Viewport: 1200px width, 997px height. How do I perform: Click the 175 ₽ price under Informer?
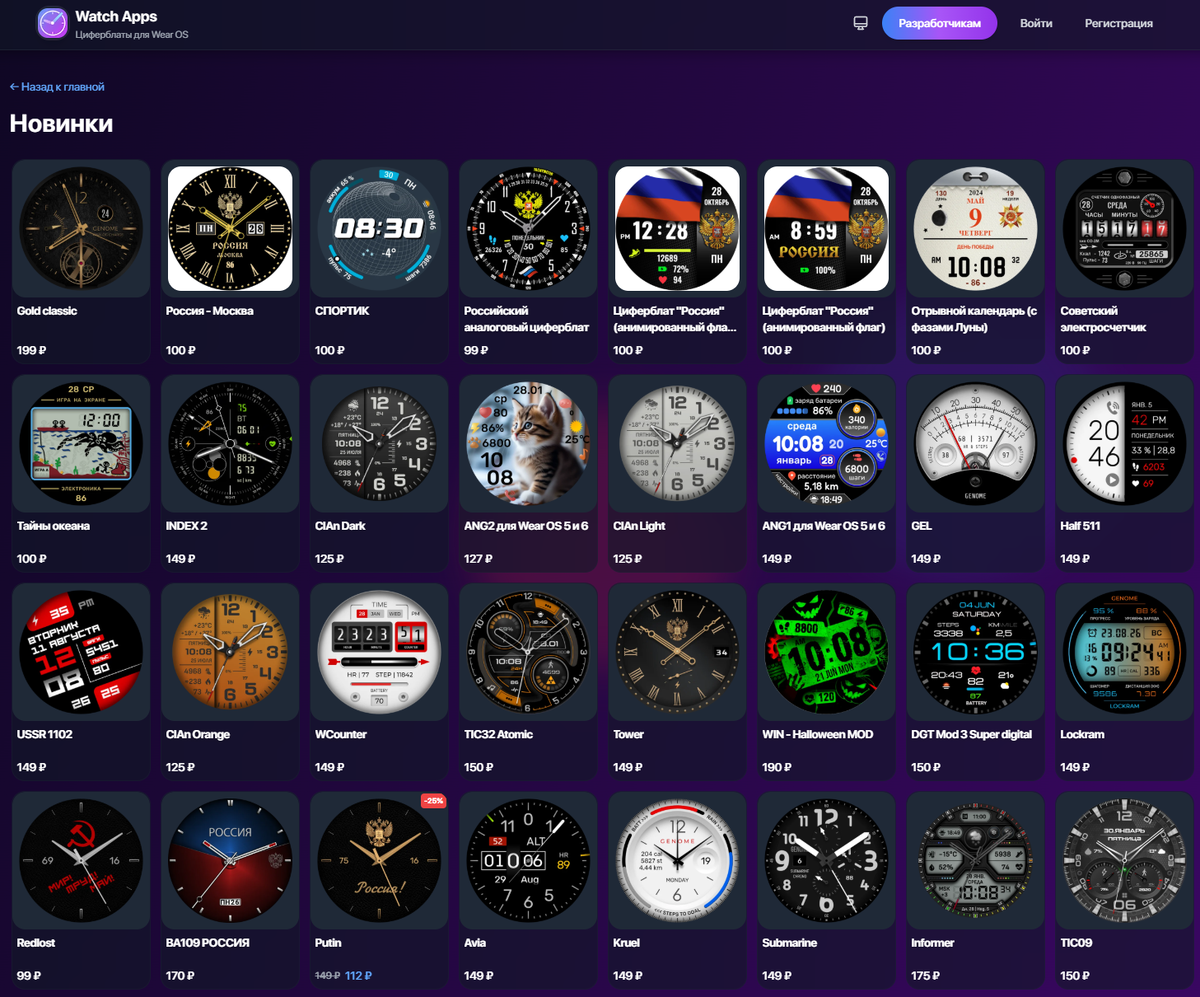(926, 976)
